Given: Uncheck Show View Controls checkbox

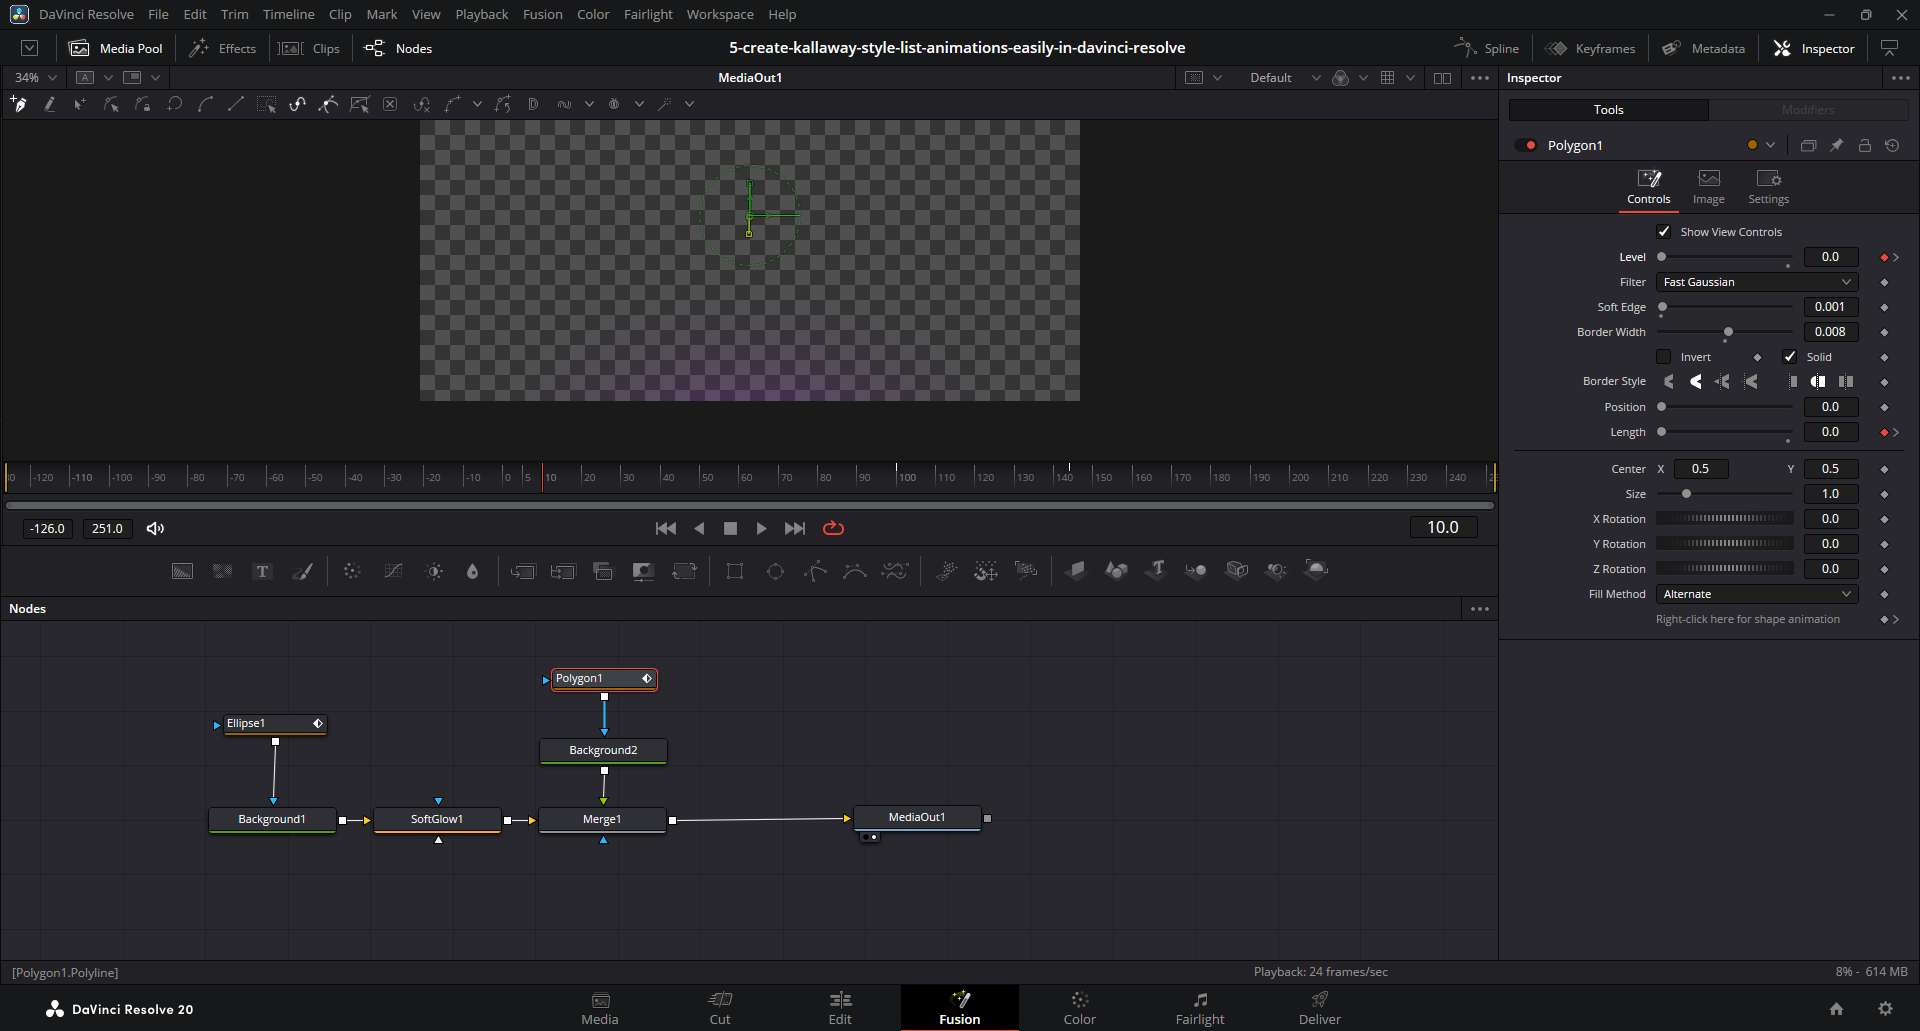Looking at the screenshot, I should coord(1664,232).
